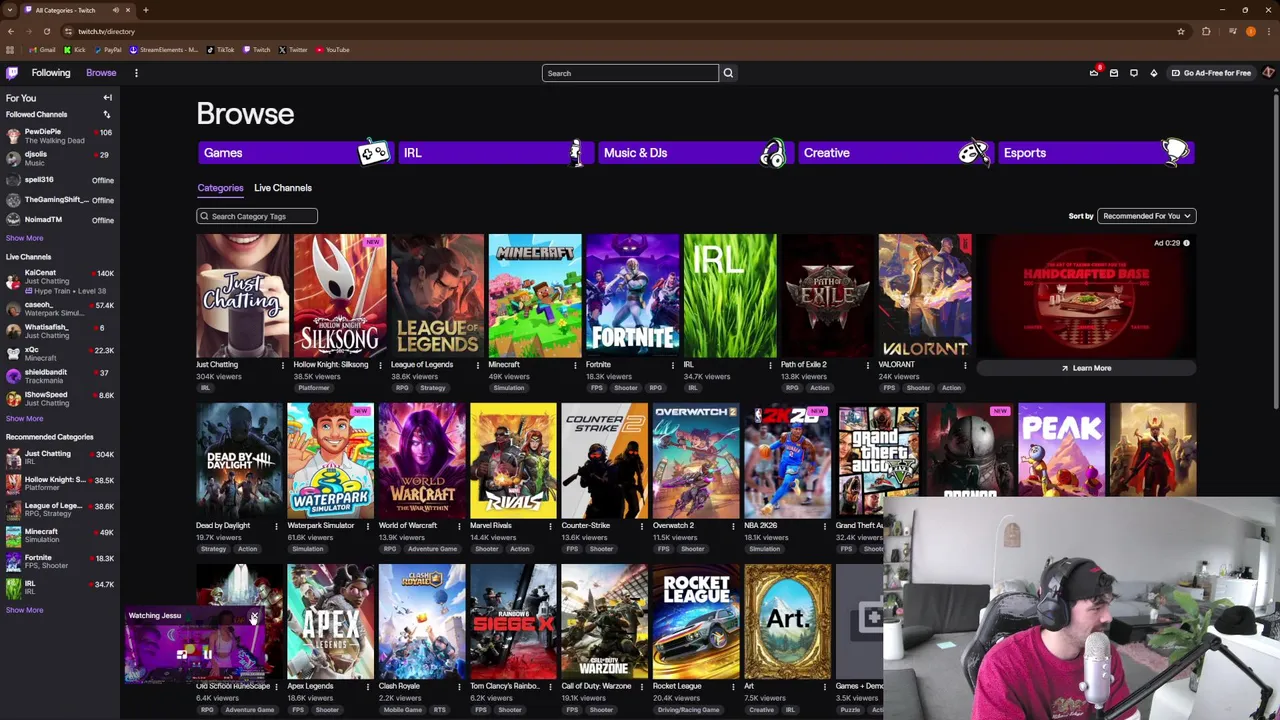Click the Search Category Tags field
The height and width of the screenshot is (720, 1280).
click(x=257, y=216)
